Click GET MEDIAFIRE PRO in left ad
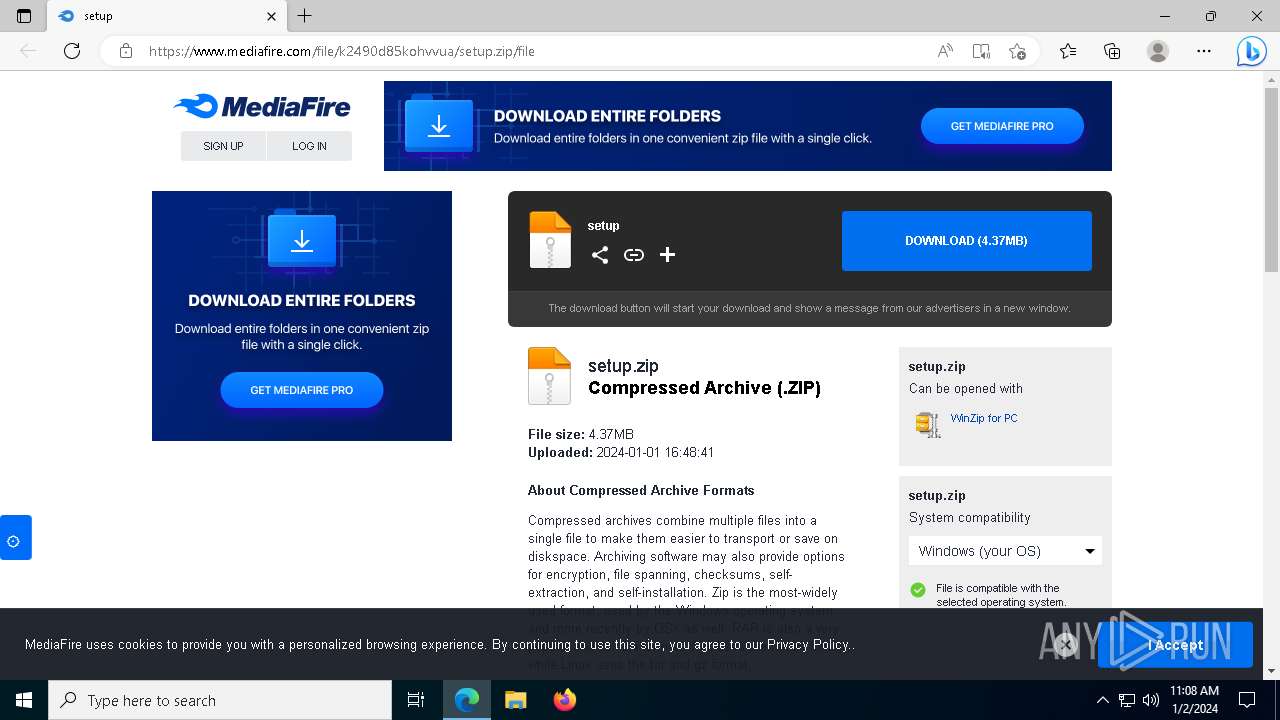This screenshot has height=720, width=1280. (302, 390)
